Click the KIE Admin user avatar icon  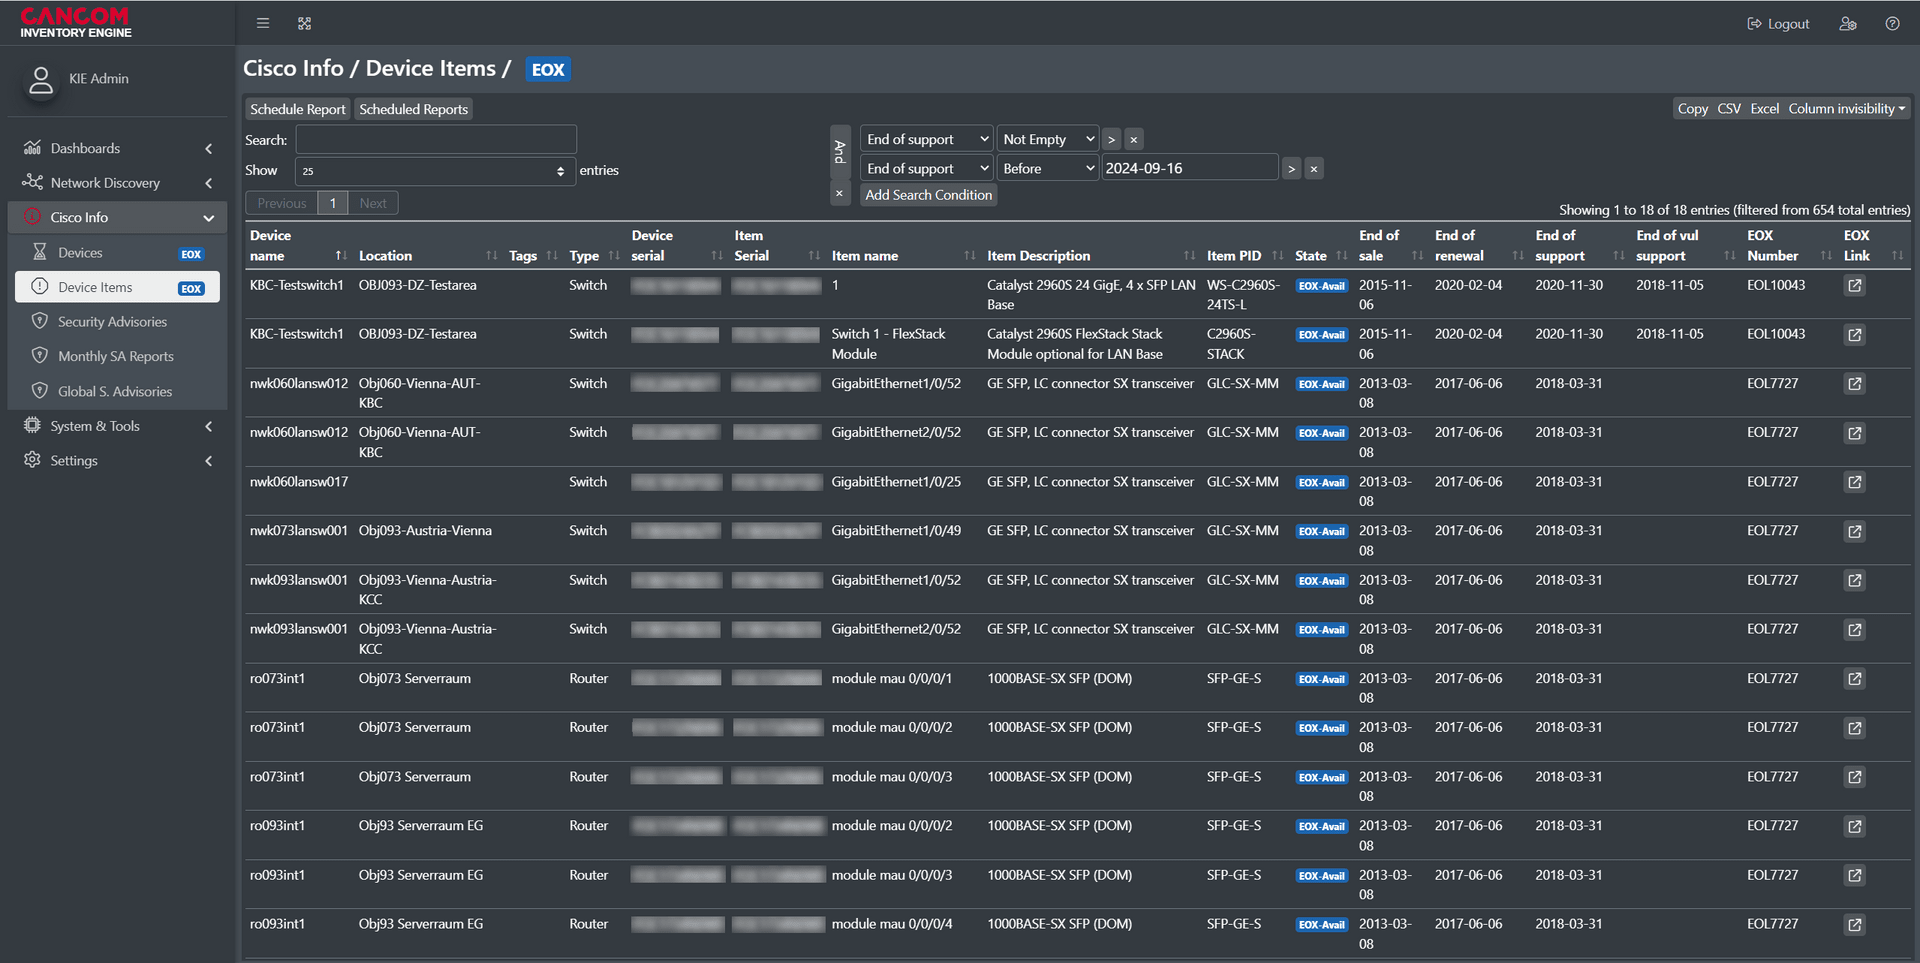point(41,80)
